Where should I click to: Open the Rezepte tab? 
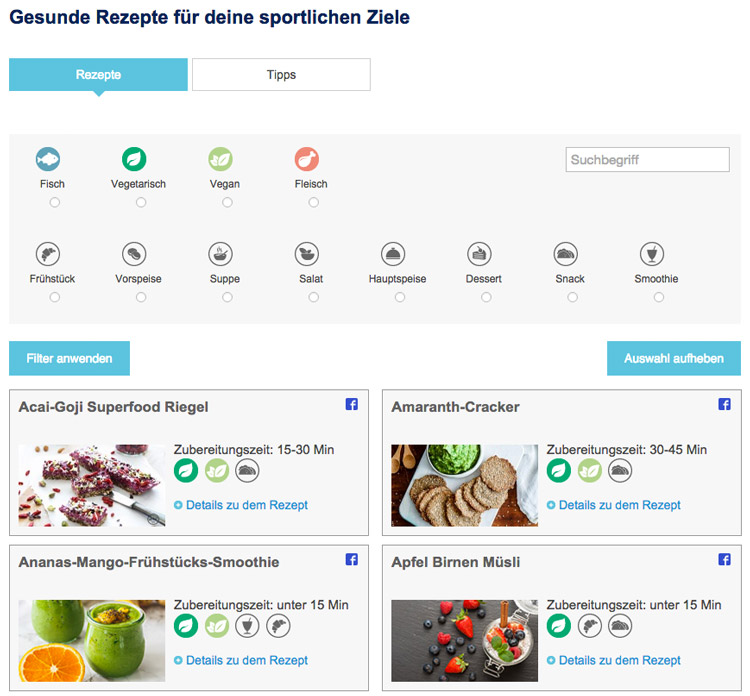pyautogui.click(x=98, y=75)
